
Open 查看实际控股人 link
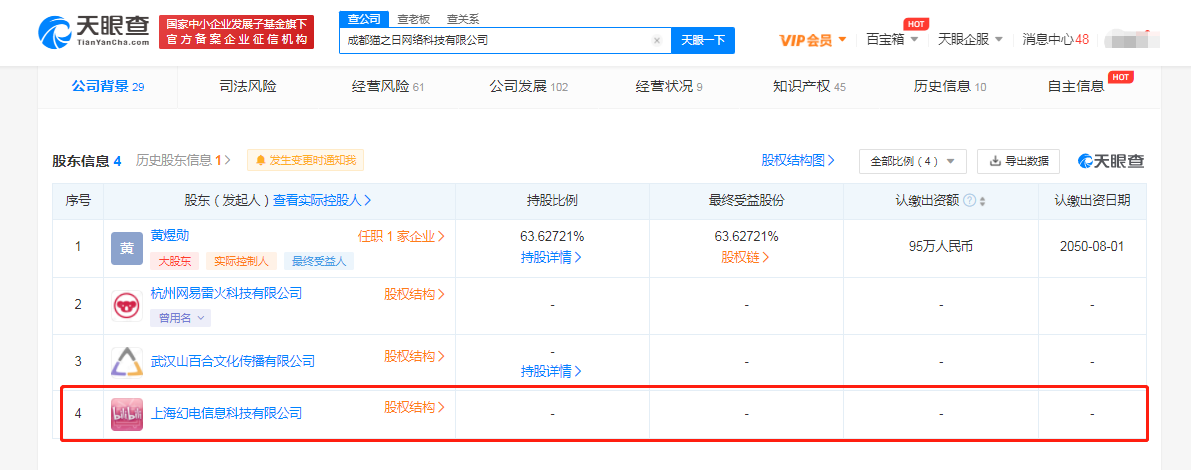pyautogui.click(x=322, y=201)
